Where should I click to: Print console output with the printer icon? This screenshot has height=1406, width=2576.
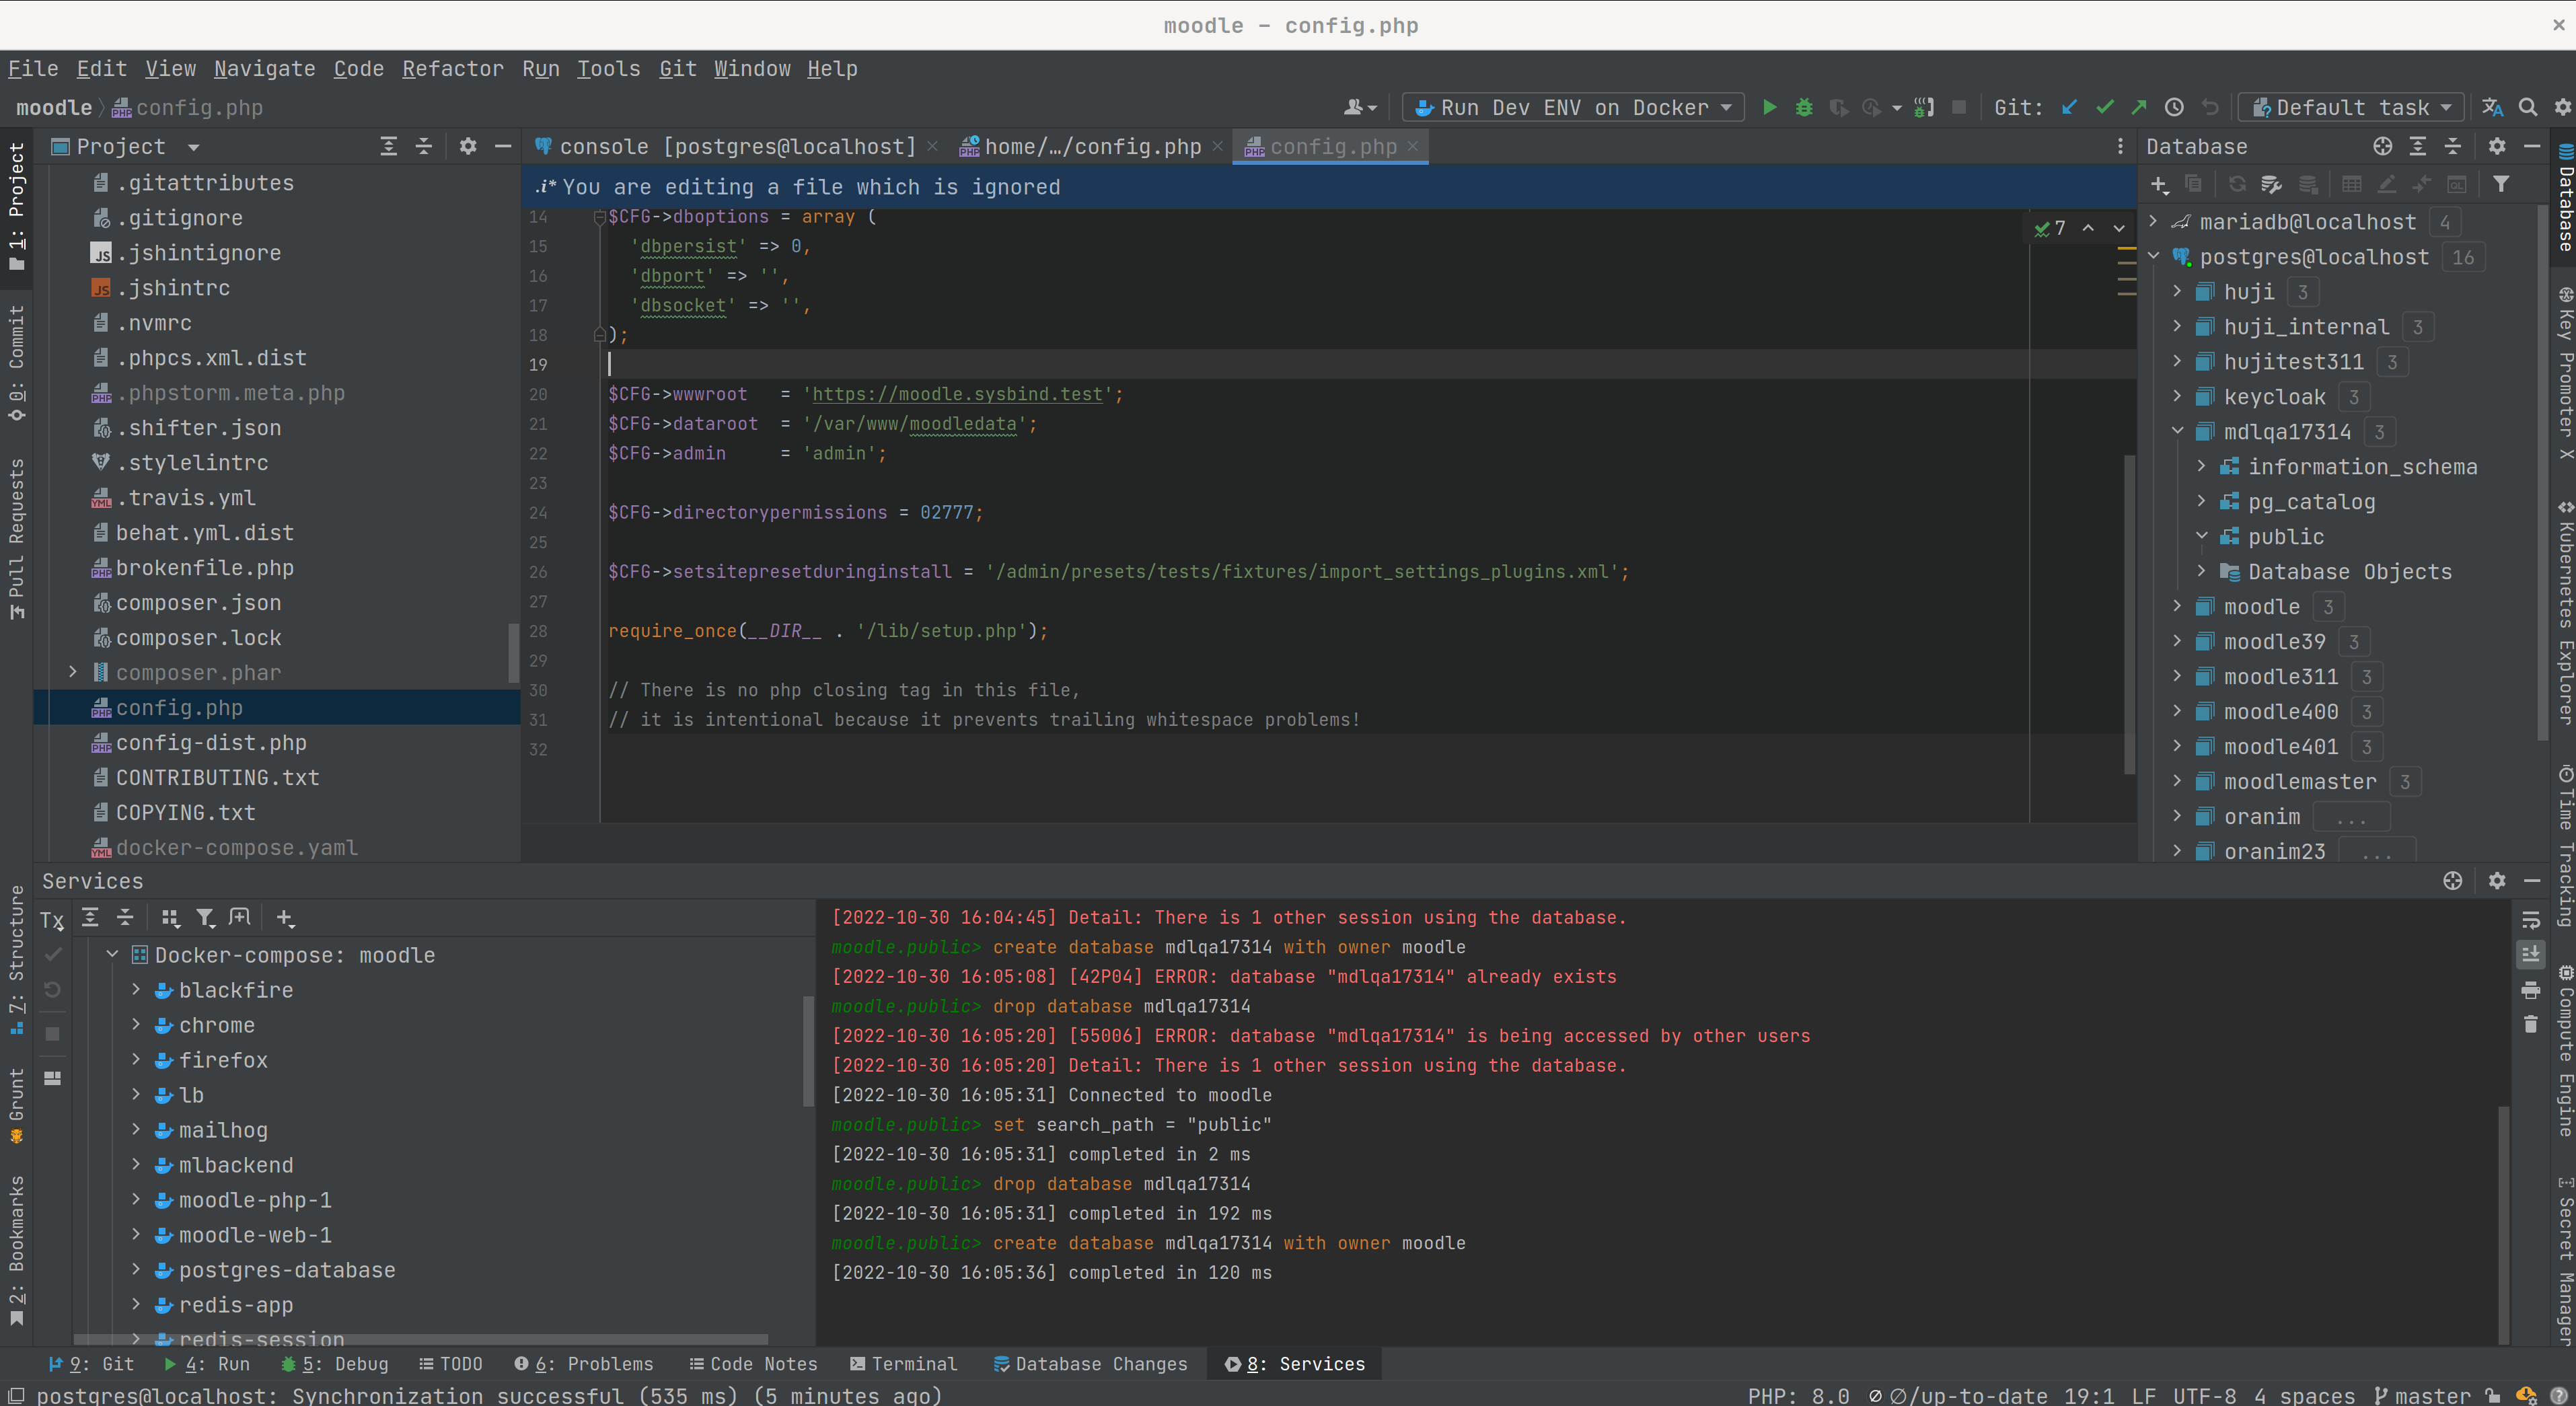(2530, 990)
